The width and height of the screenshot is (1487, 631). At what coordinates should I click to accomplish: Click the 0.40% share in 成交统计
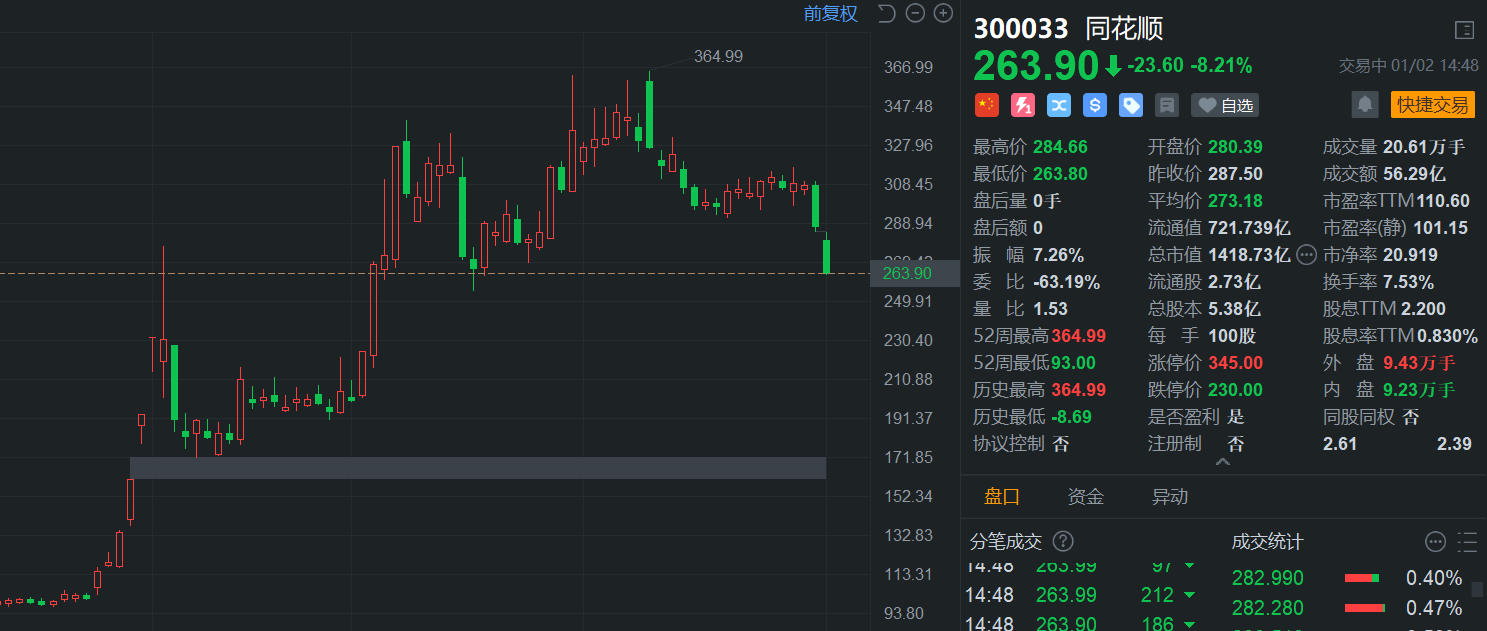coord(1434,578)
